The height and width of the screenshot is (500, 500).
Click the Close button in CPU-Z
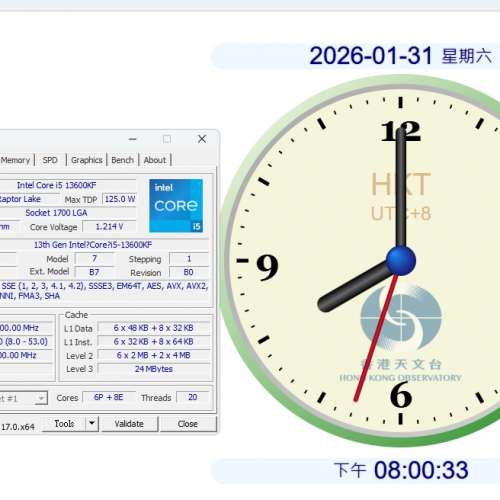pos(188,424)
